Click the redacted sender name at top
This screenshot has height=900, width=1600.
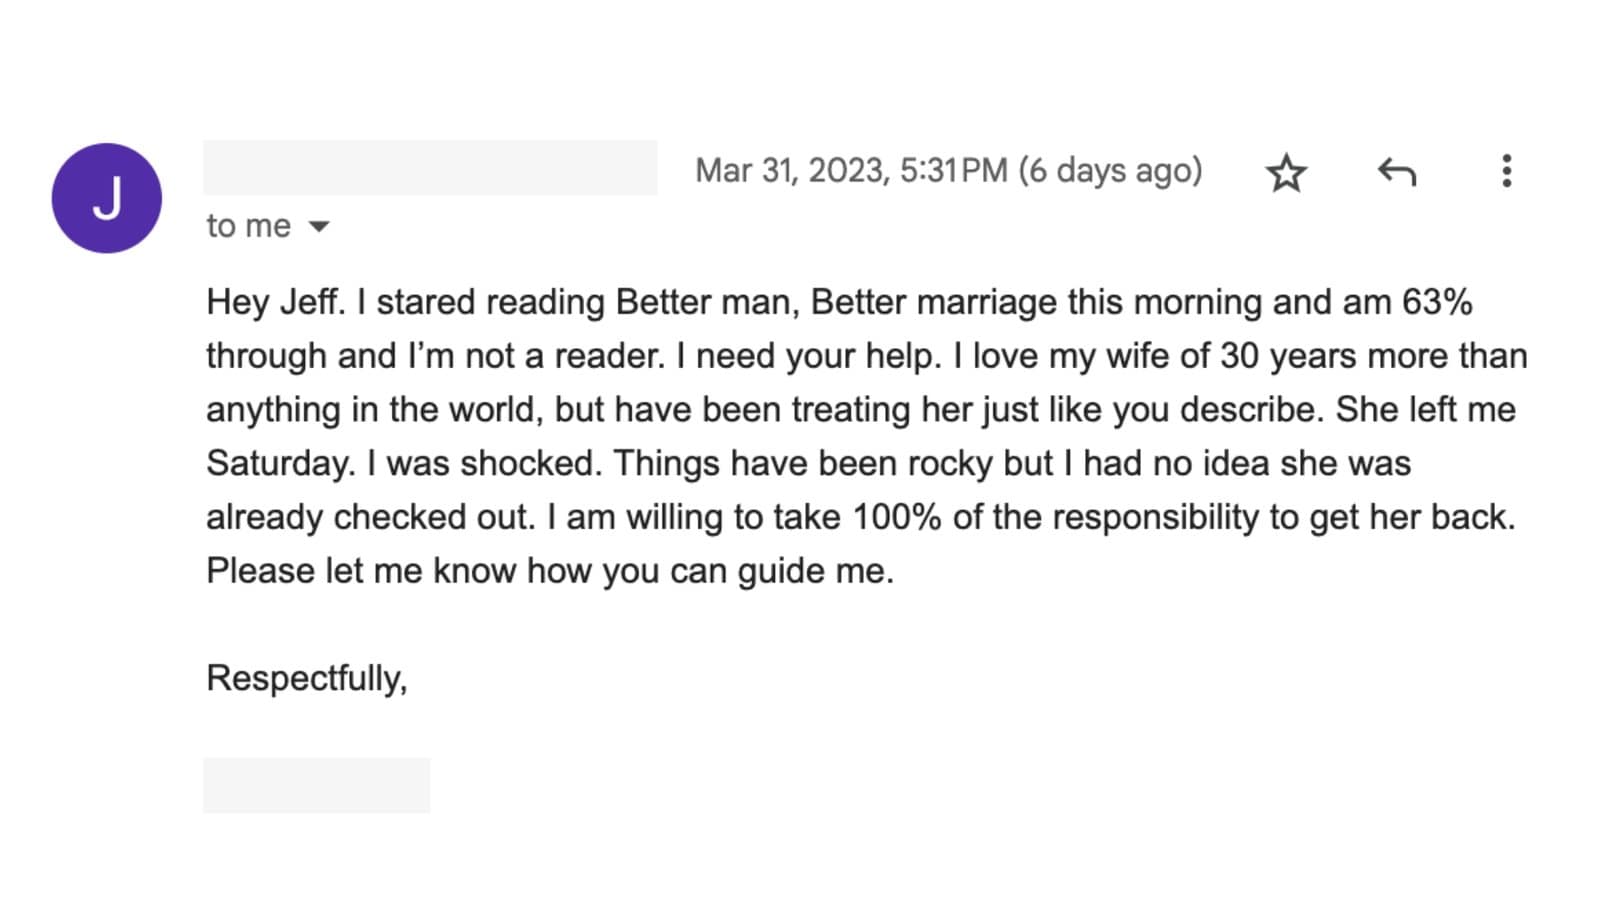click(430, 168)
